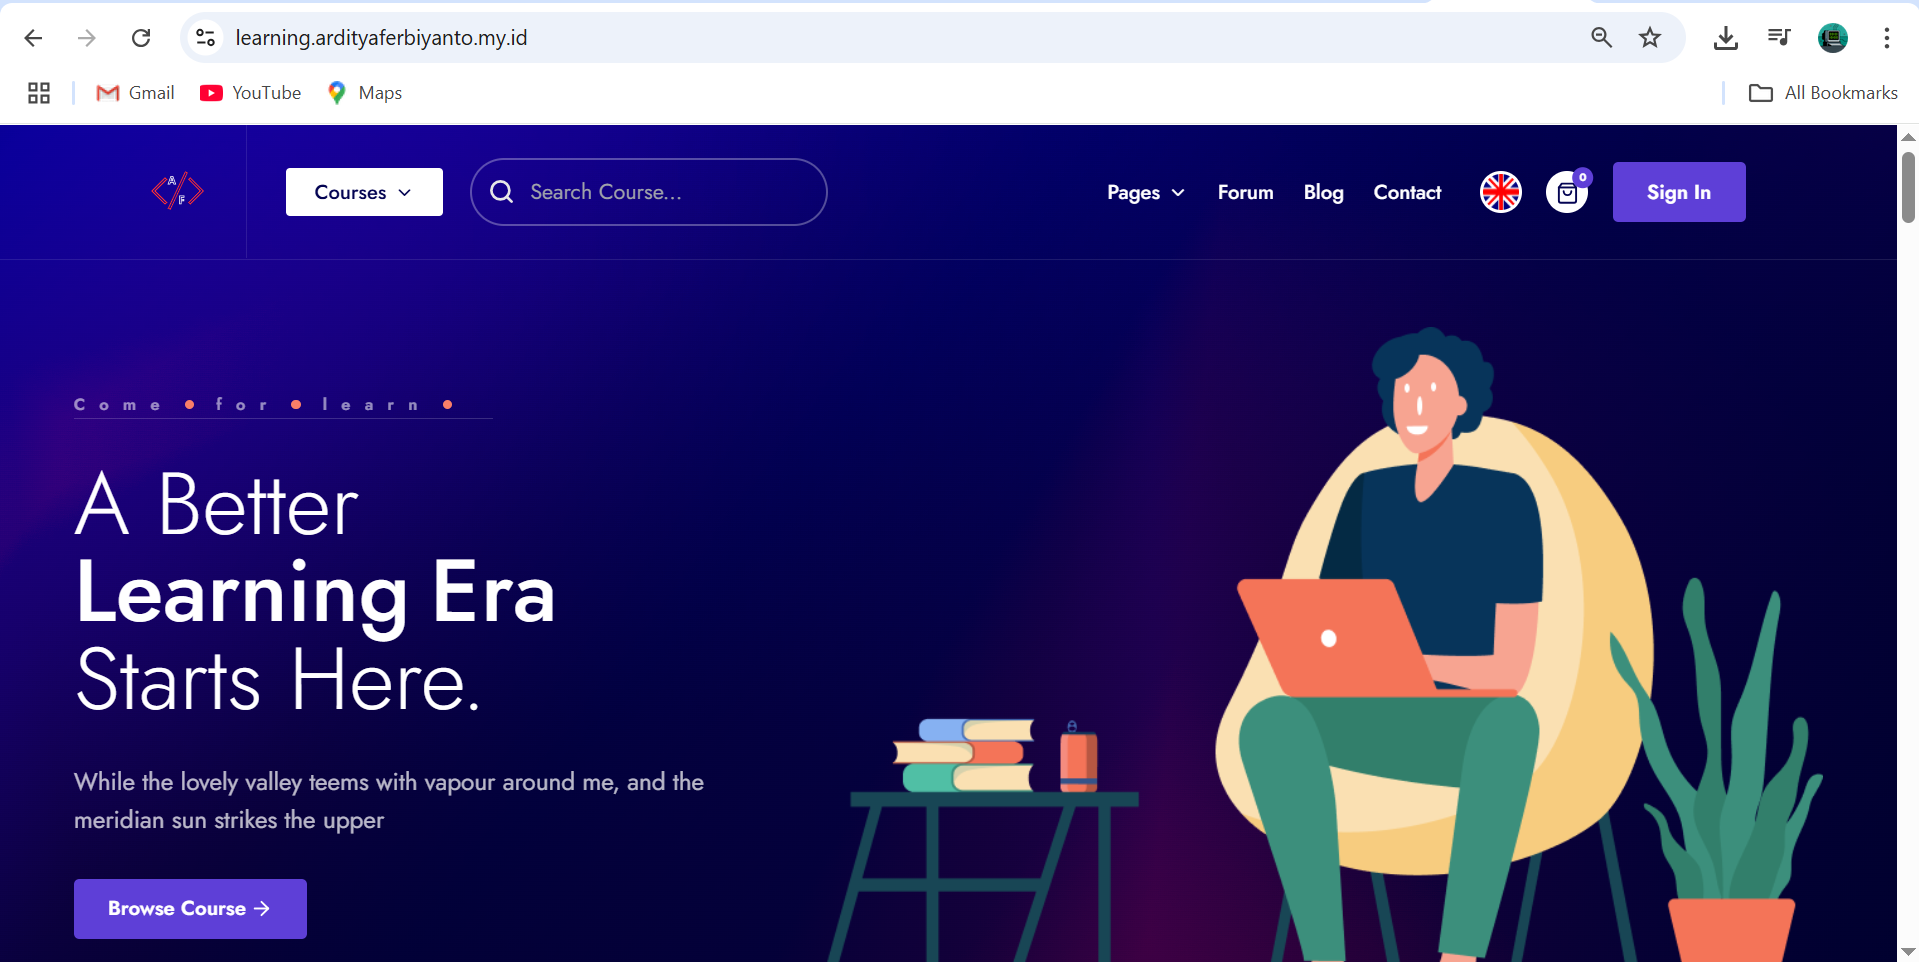Go to the Forum menu item
The image size is (1919, 962).
[x=1246, y=192]
